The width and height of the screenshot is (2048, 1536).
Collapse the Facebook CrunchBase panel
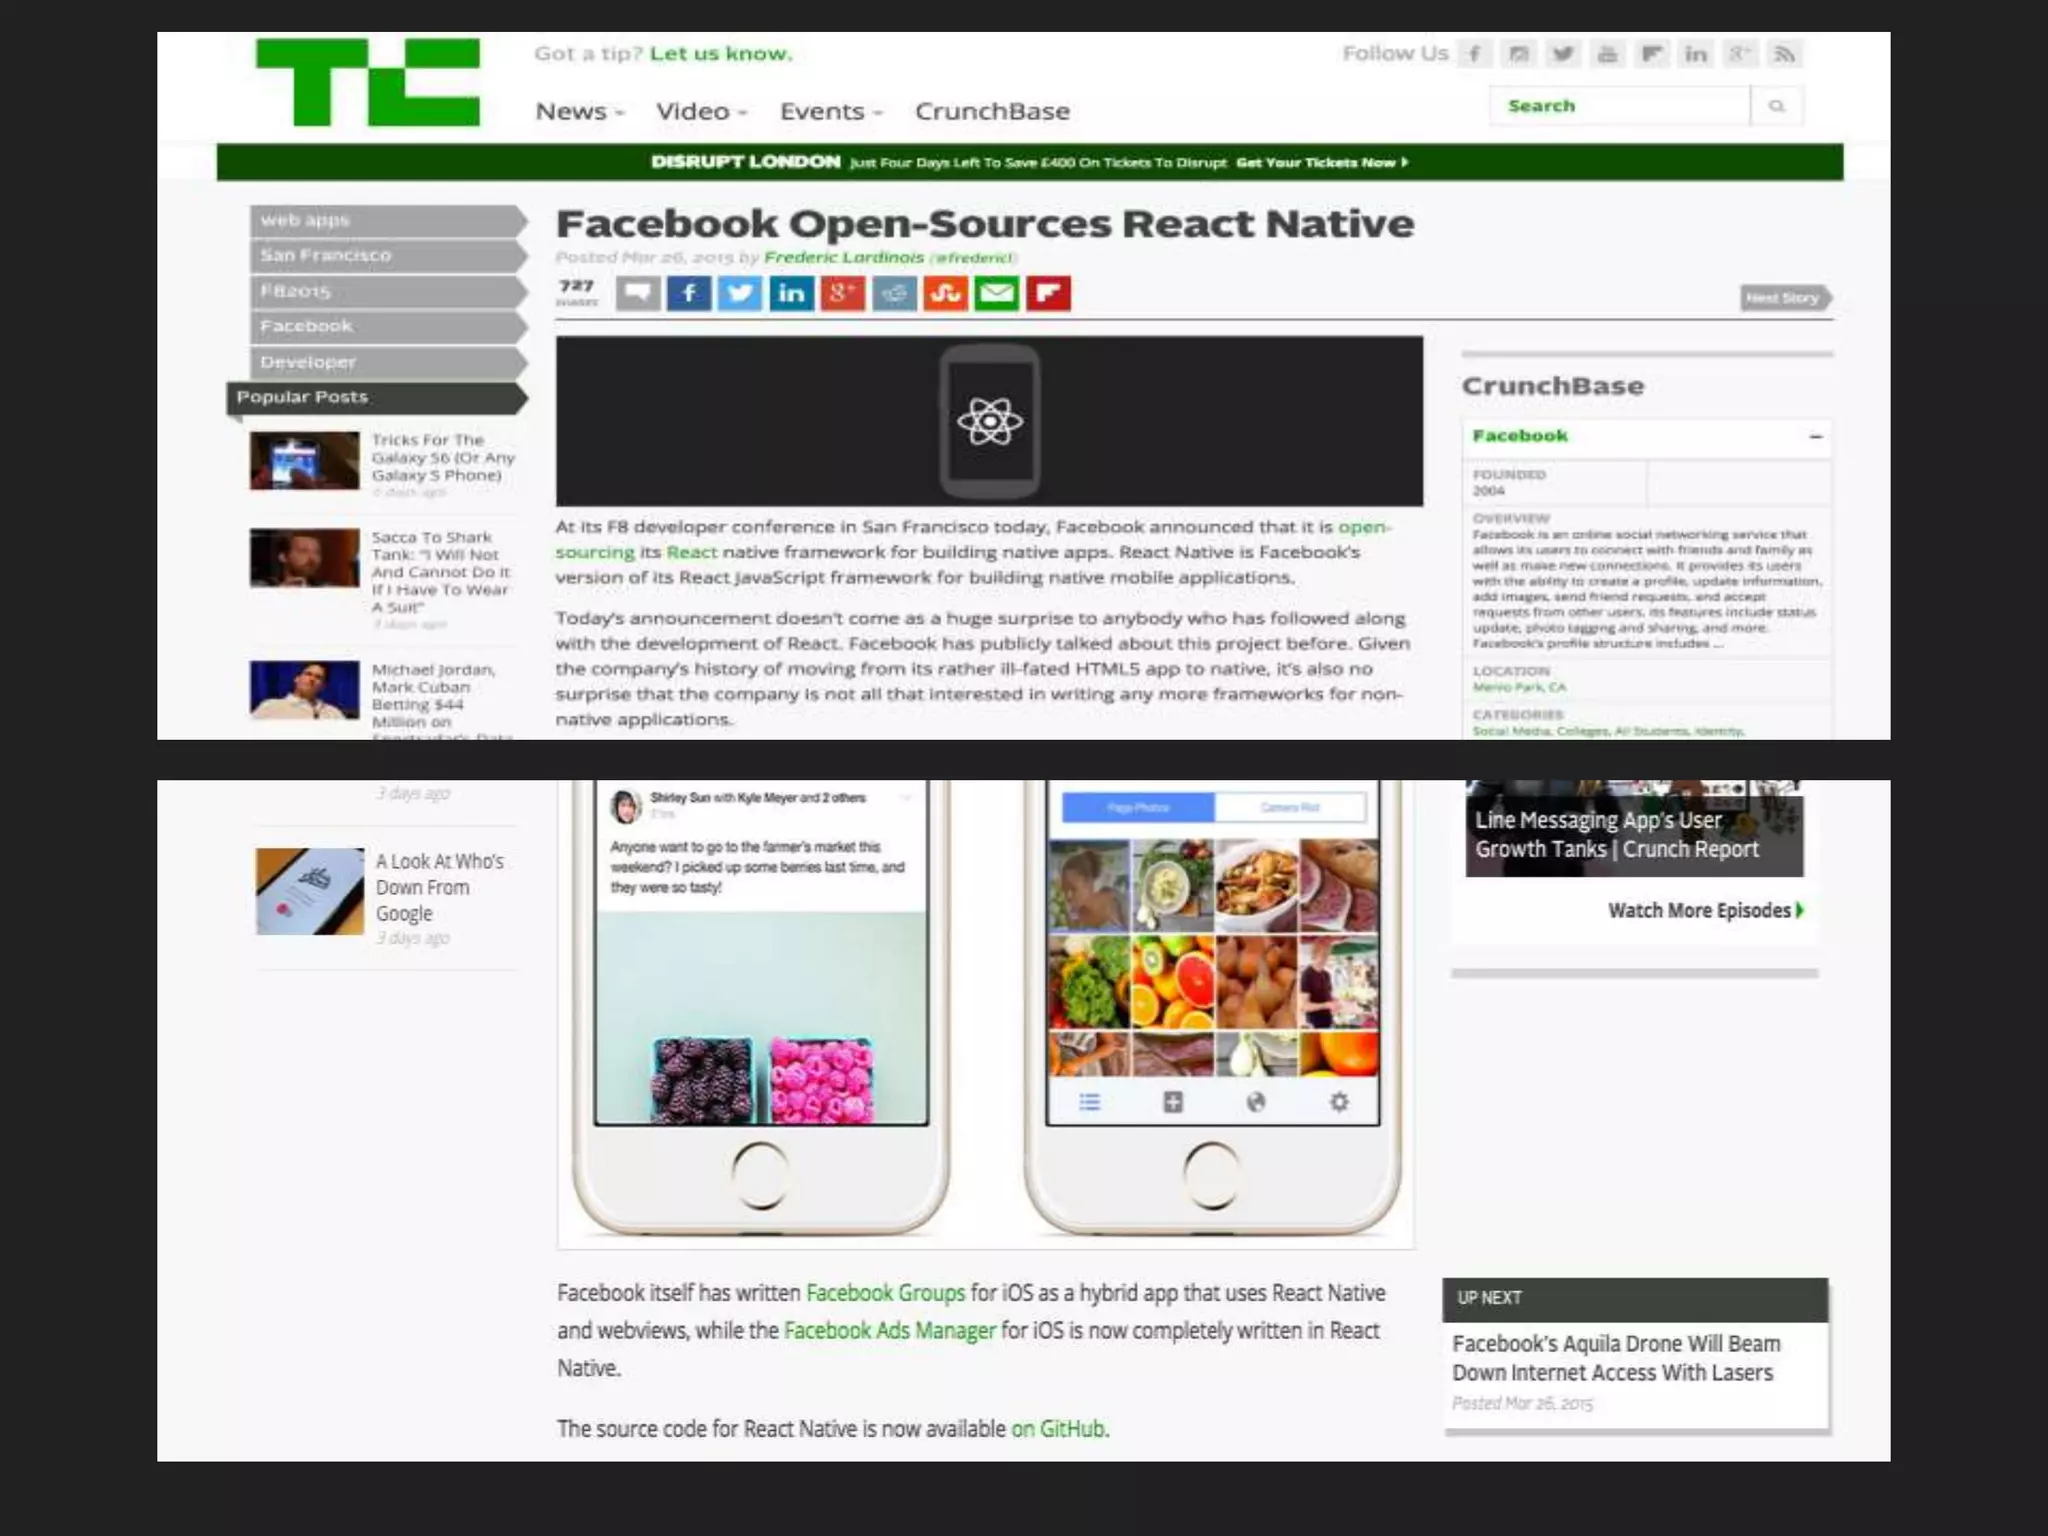[1815, 437]
